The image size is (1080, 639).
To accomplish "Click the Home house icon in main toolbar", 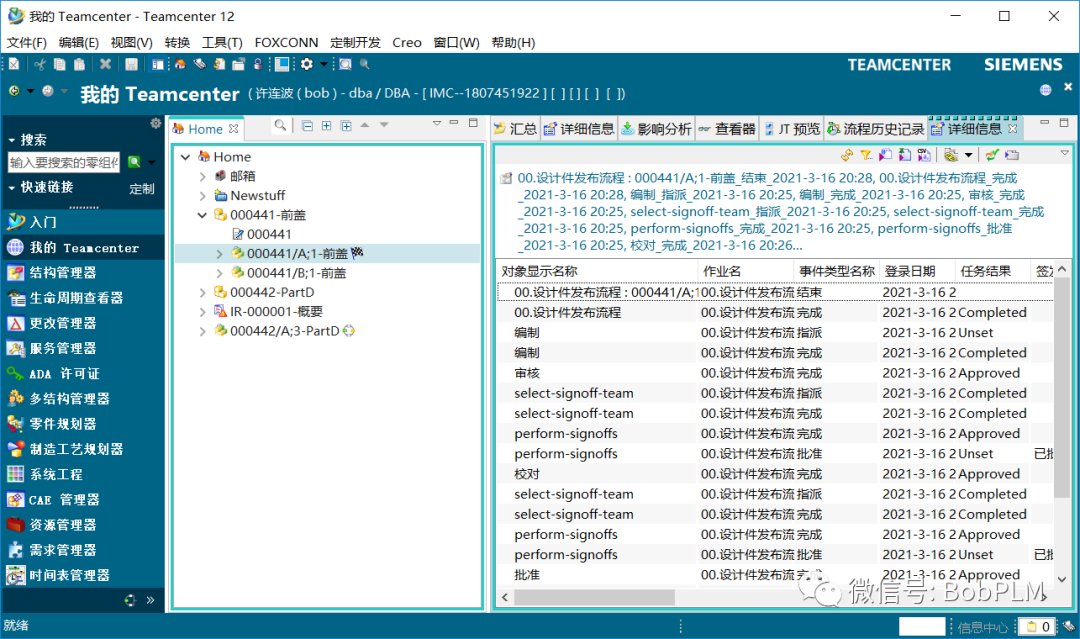I will click(x=180, y=64).
